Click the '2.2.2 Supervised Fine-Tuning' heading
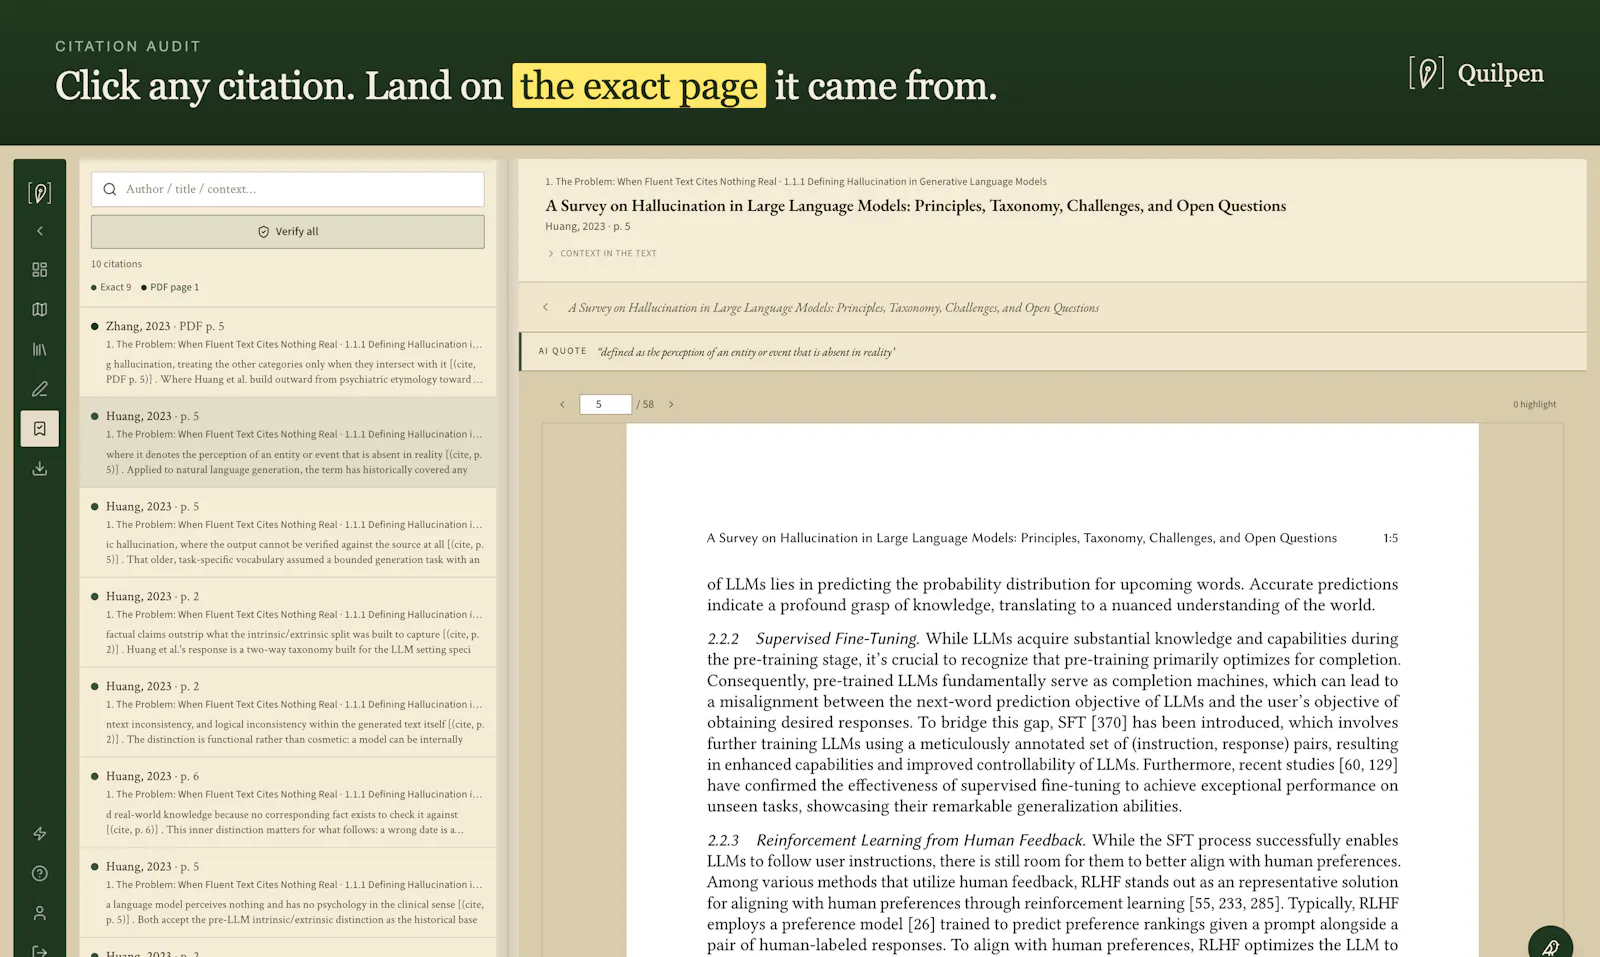 [813, 639]
